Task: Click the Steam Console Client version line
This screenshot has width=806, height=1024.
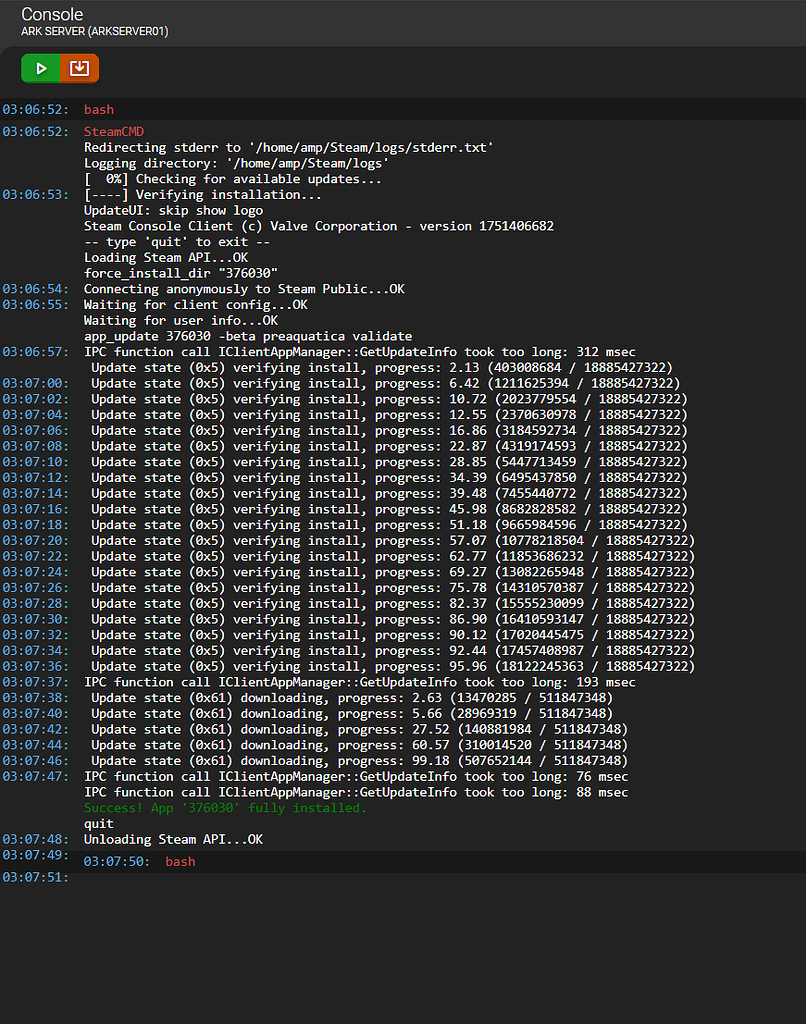Action: point(318,226)
